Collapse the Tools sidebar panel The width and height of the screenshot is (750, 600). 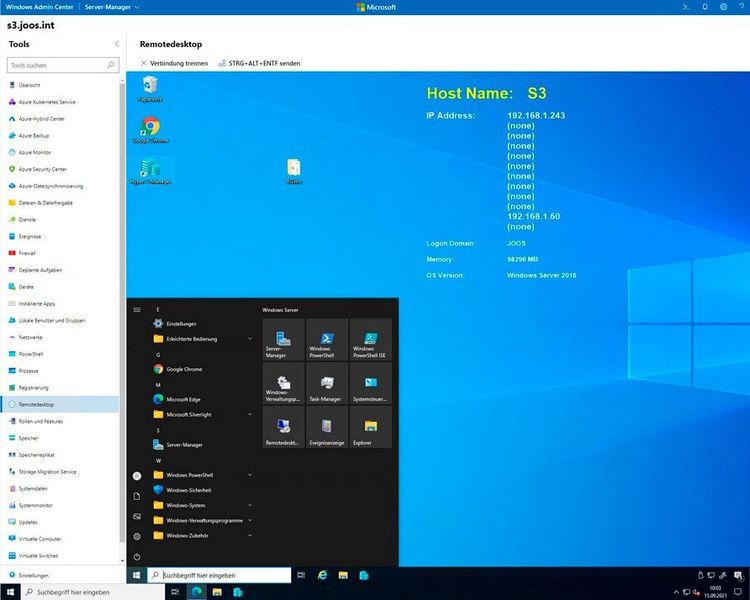117,44
